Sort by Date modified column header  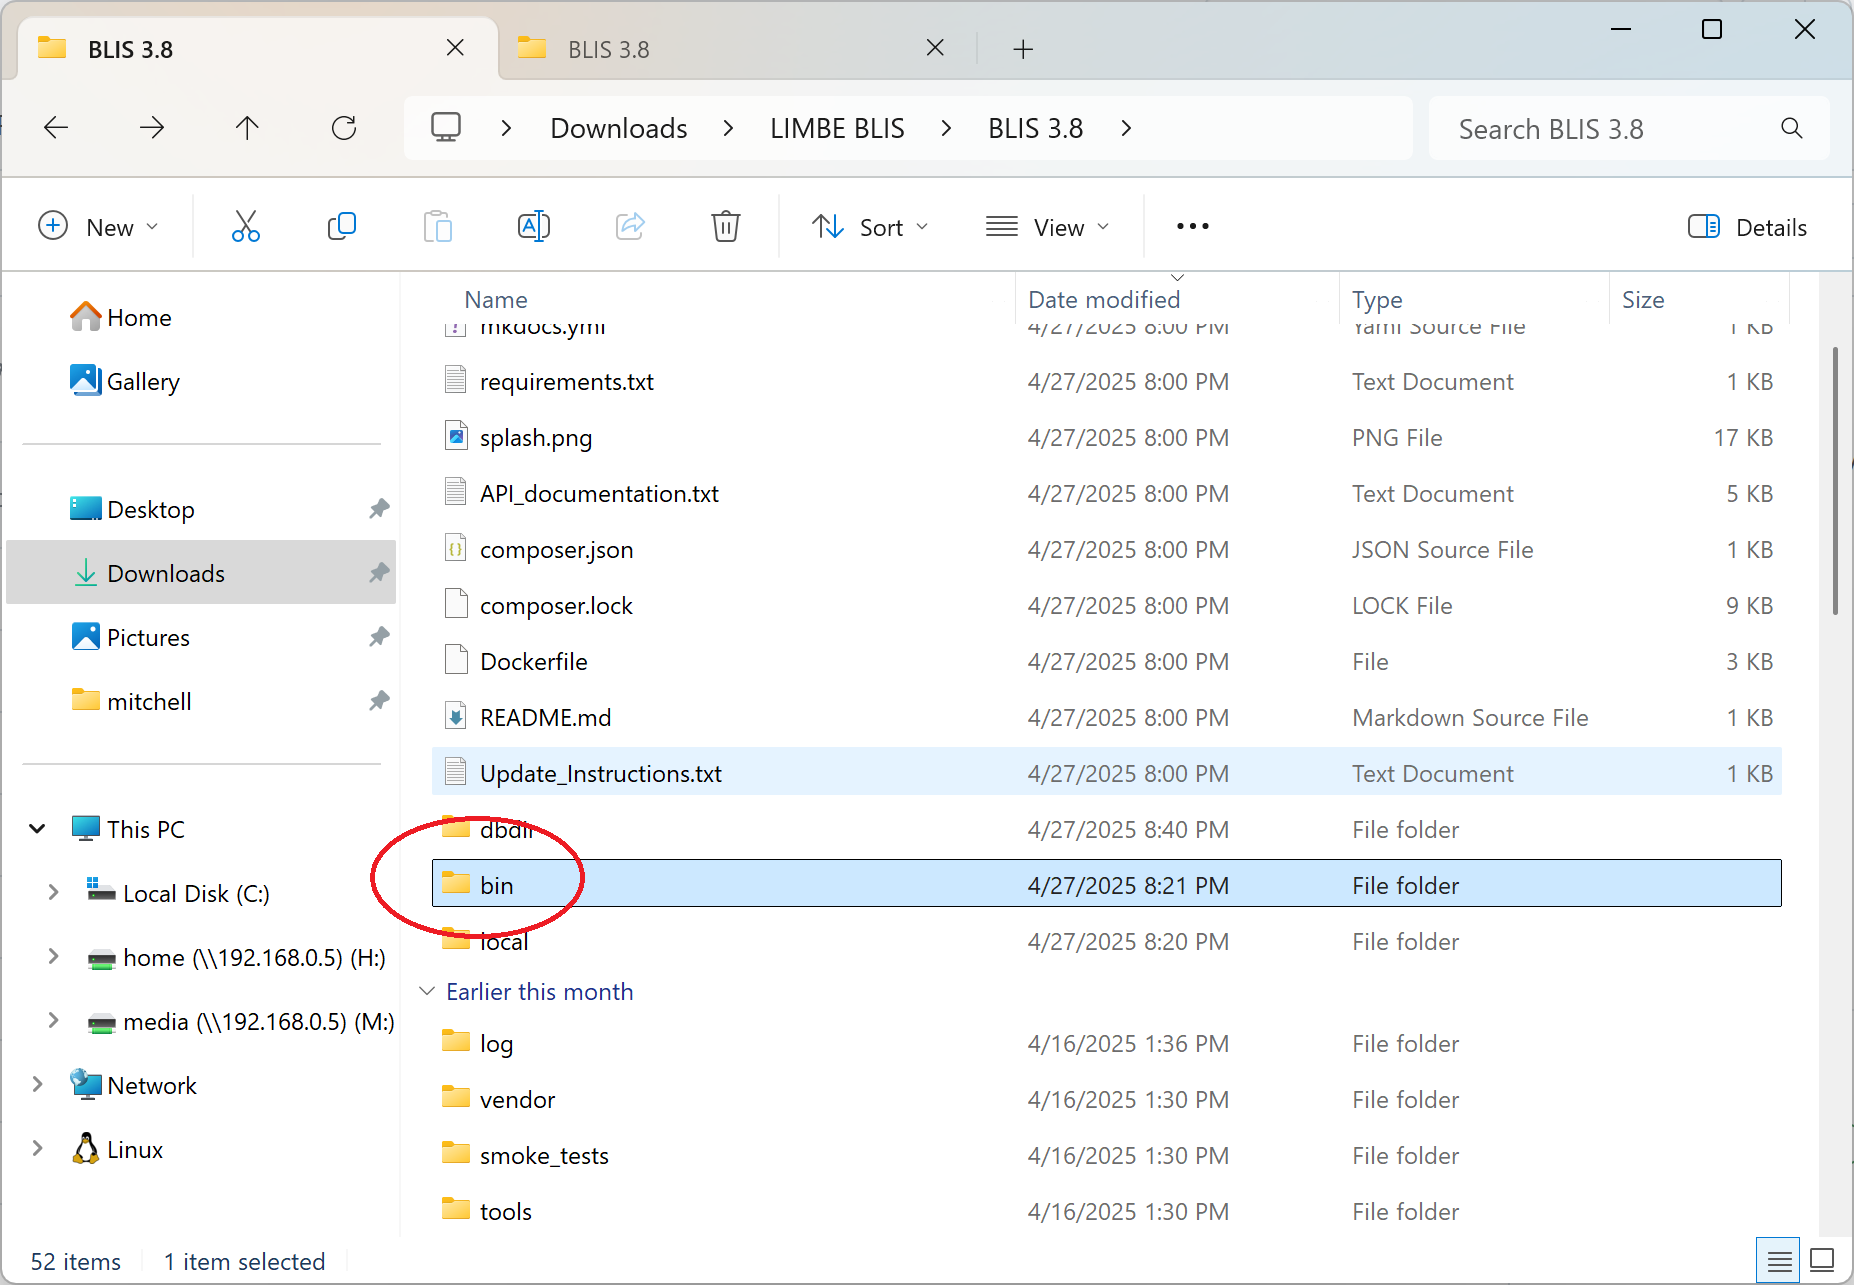coord(1103,300)
